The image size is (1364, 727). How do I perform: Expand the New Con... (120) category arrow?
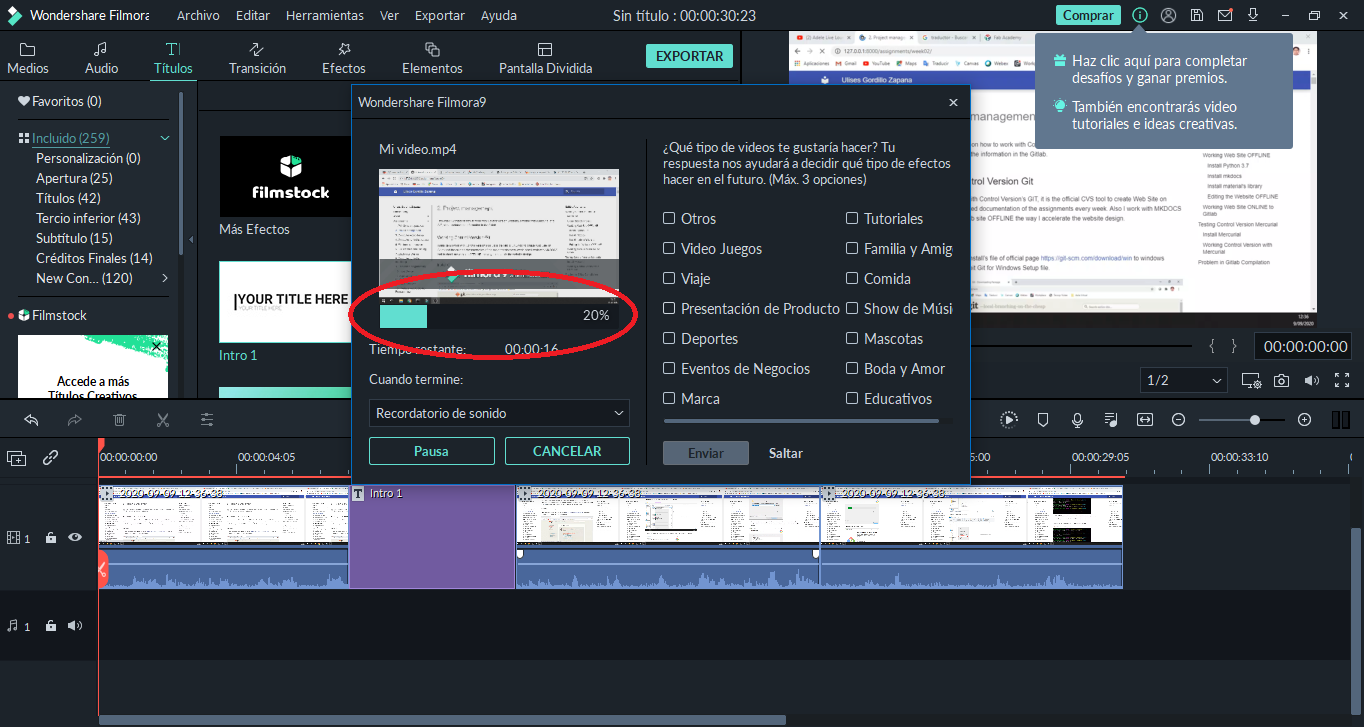pos(165,278)
